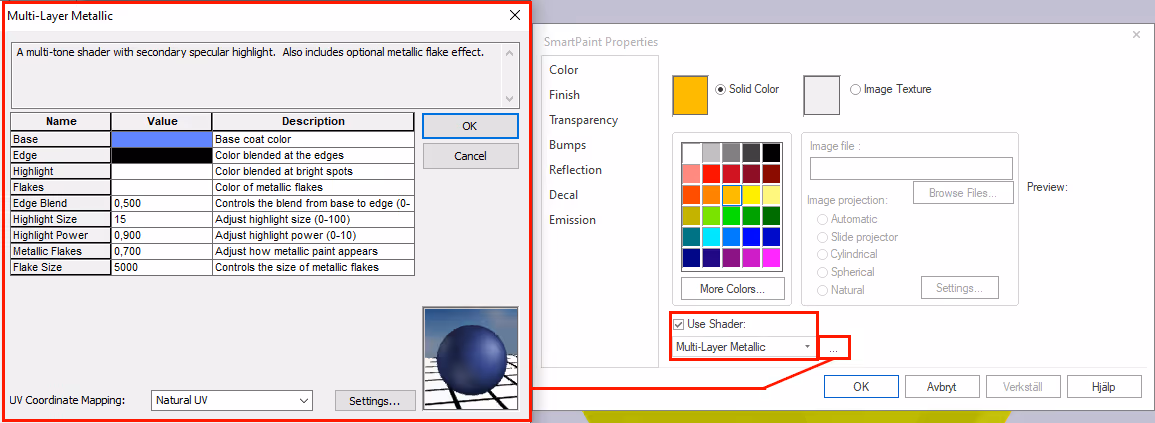Viewport: 1155px width, 423px height.
Task: Select the Base coat color value swatch
Action: 161,139
